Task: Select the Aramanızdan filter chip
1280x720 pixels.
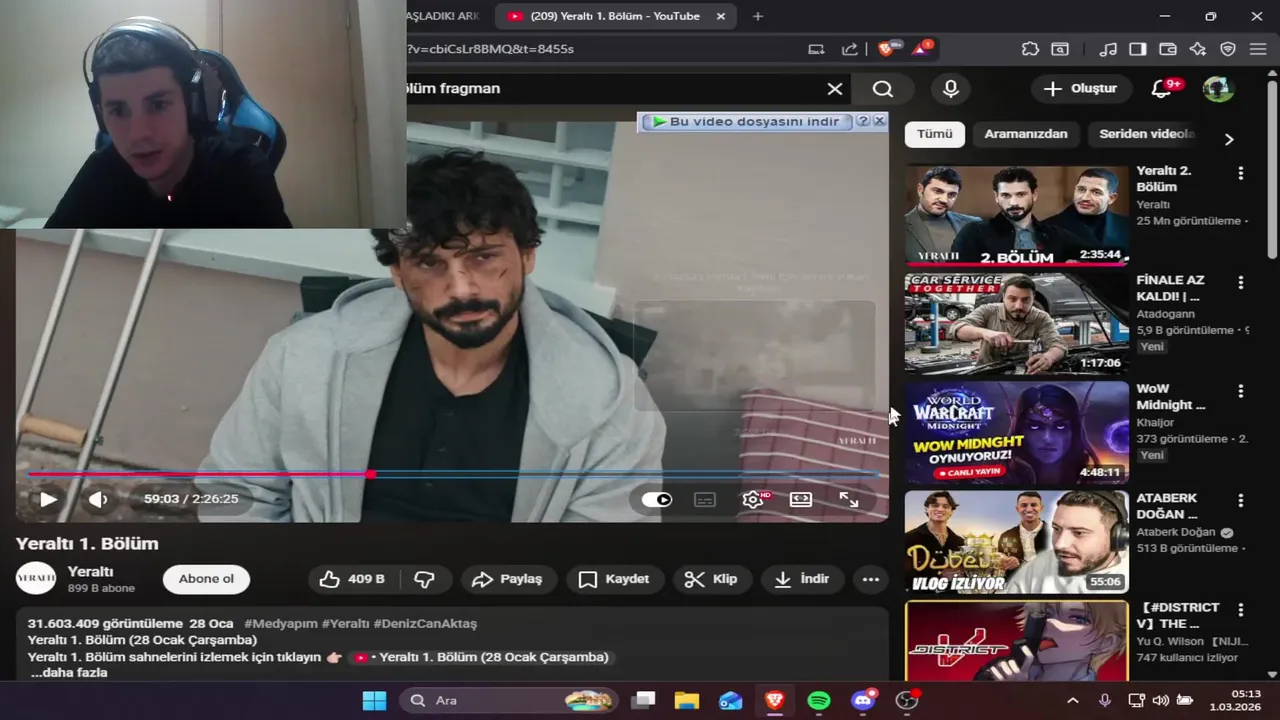Action: tap(1025, 134)
